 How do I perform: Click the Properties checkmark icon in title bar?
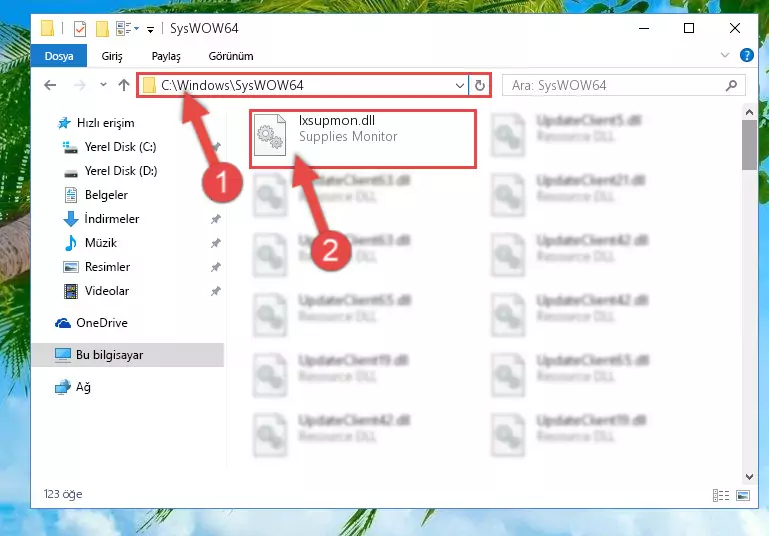(80, 29)
